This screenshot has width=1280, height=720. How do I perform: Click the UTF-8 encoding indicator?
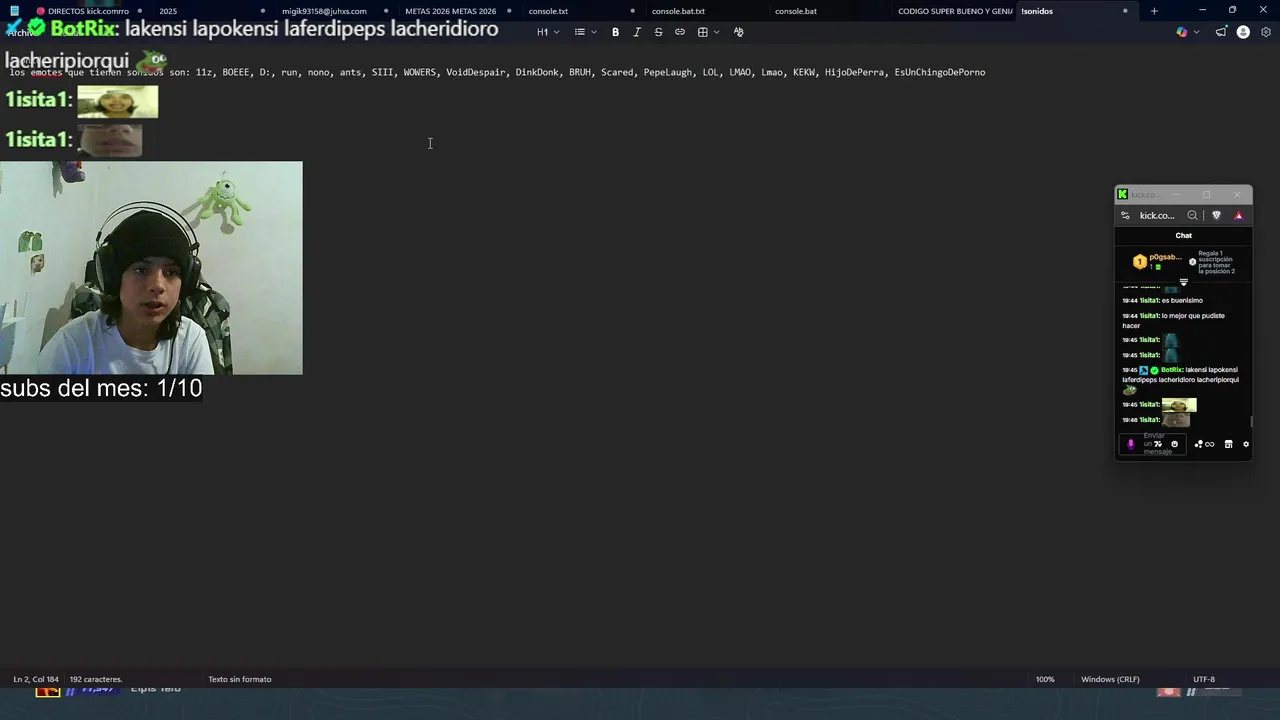click(1204, 679)
